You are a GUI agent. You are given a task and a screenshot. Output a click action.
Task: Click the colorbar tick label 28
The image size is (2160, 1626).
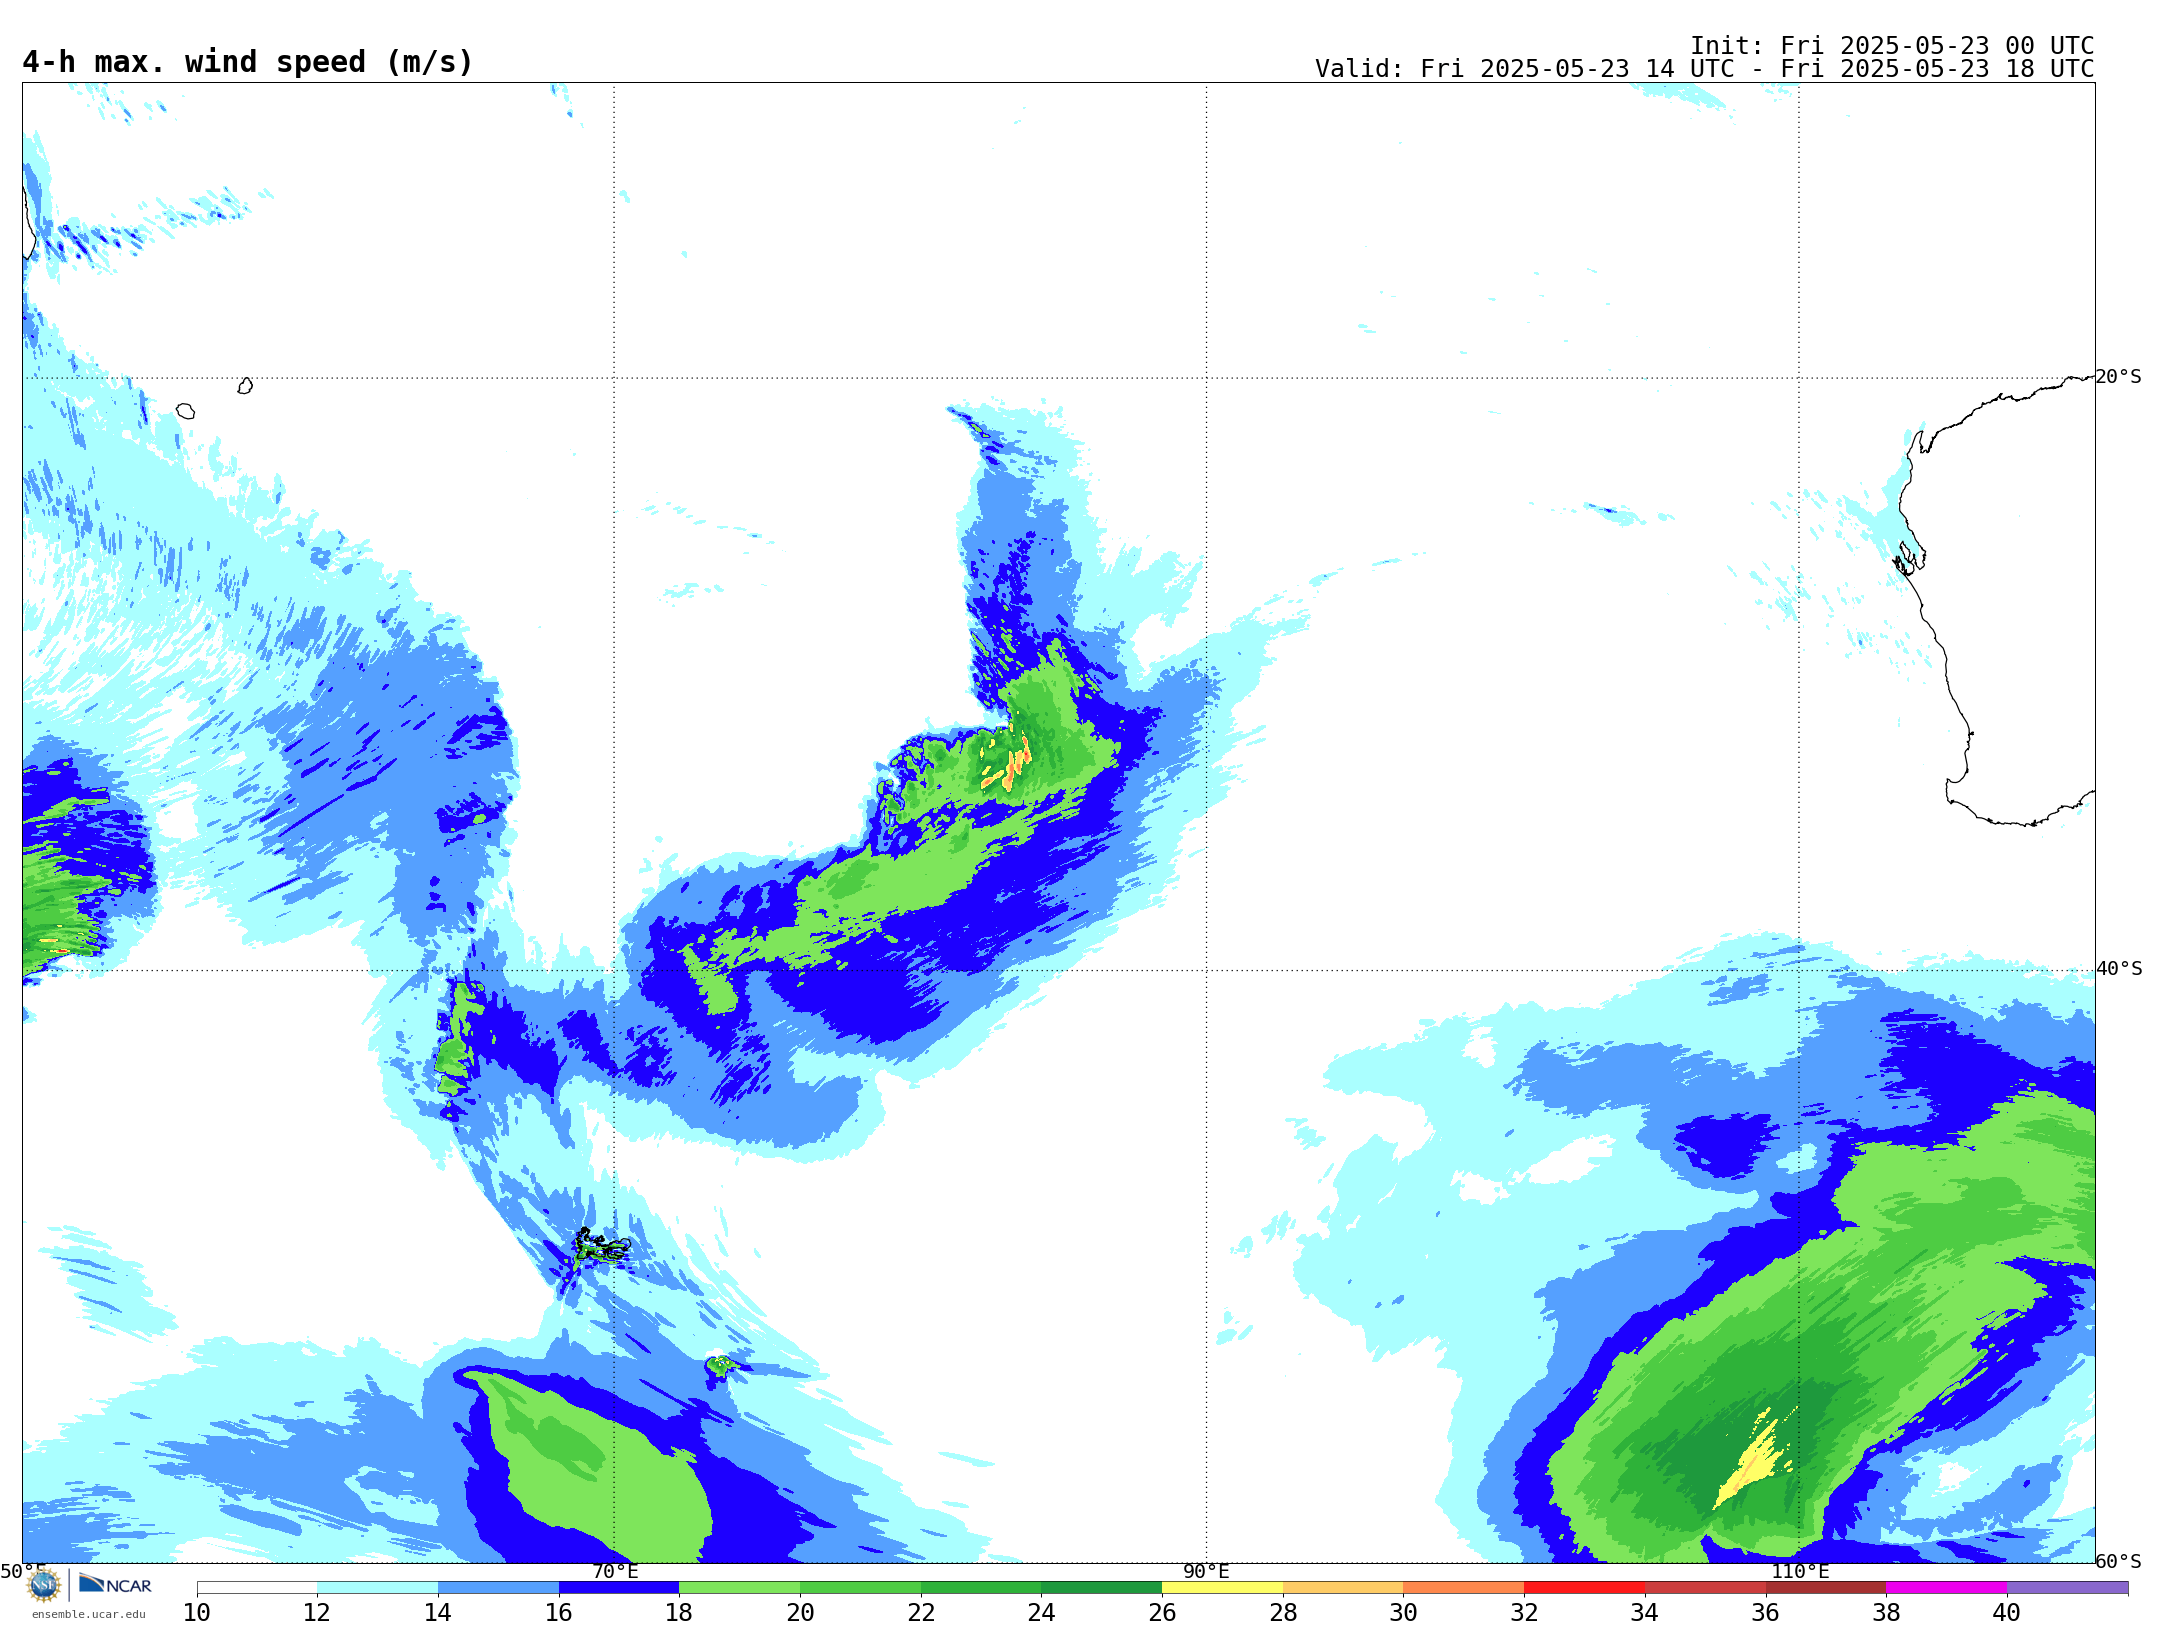pos(1283,1612)
